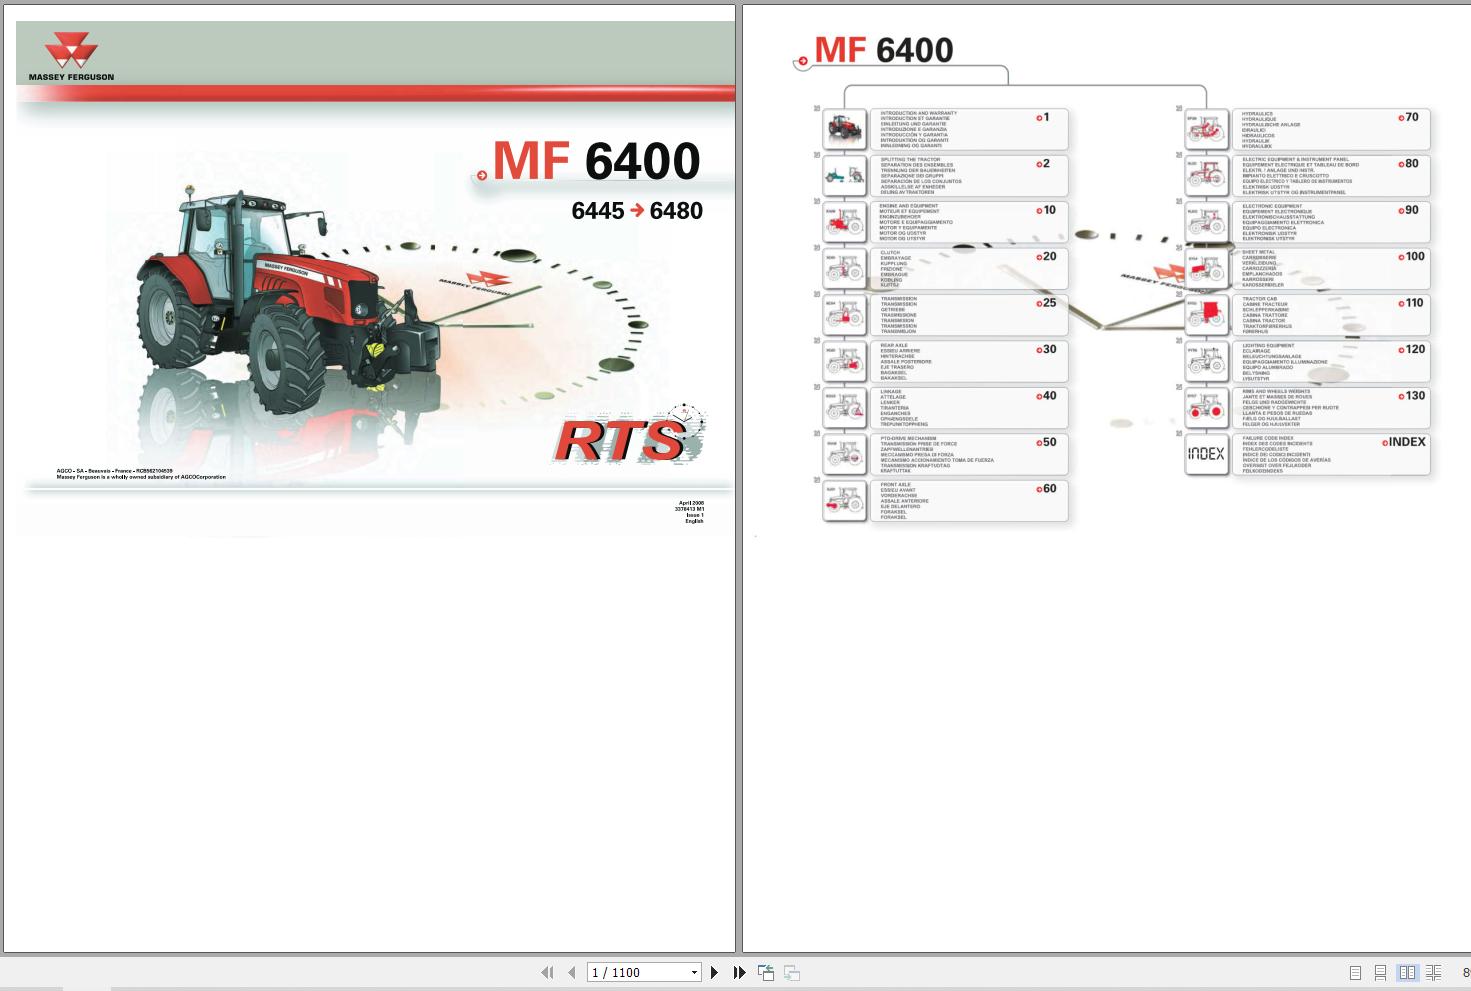Select the AGCO SA Beauvais France line
The image size is (1471, 991).
tap(115, 471)
